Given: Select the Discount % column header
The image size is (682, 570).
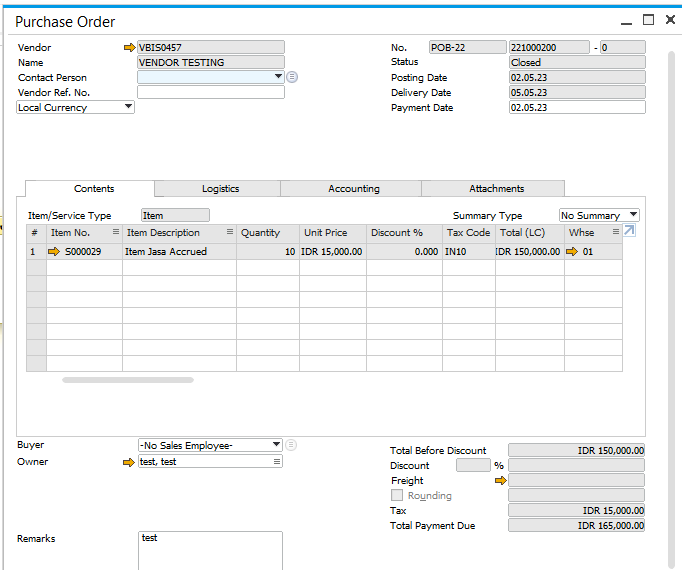Looking at the screenshot, I should (405, 233).
